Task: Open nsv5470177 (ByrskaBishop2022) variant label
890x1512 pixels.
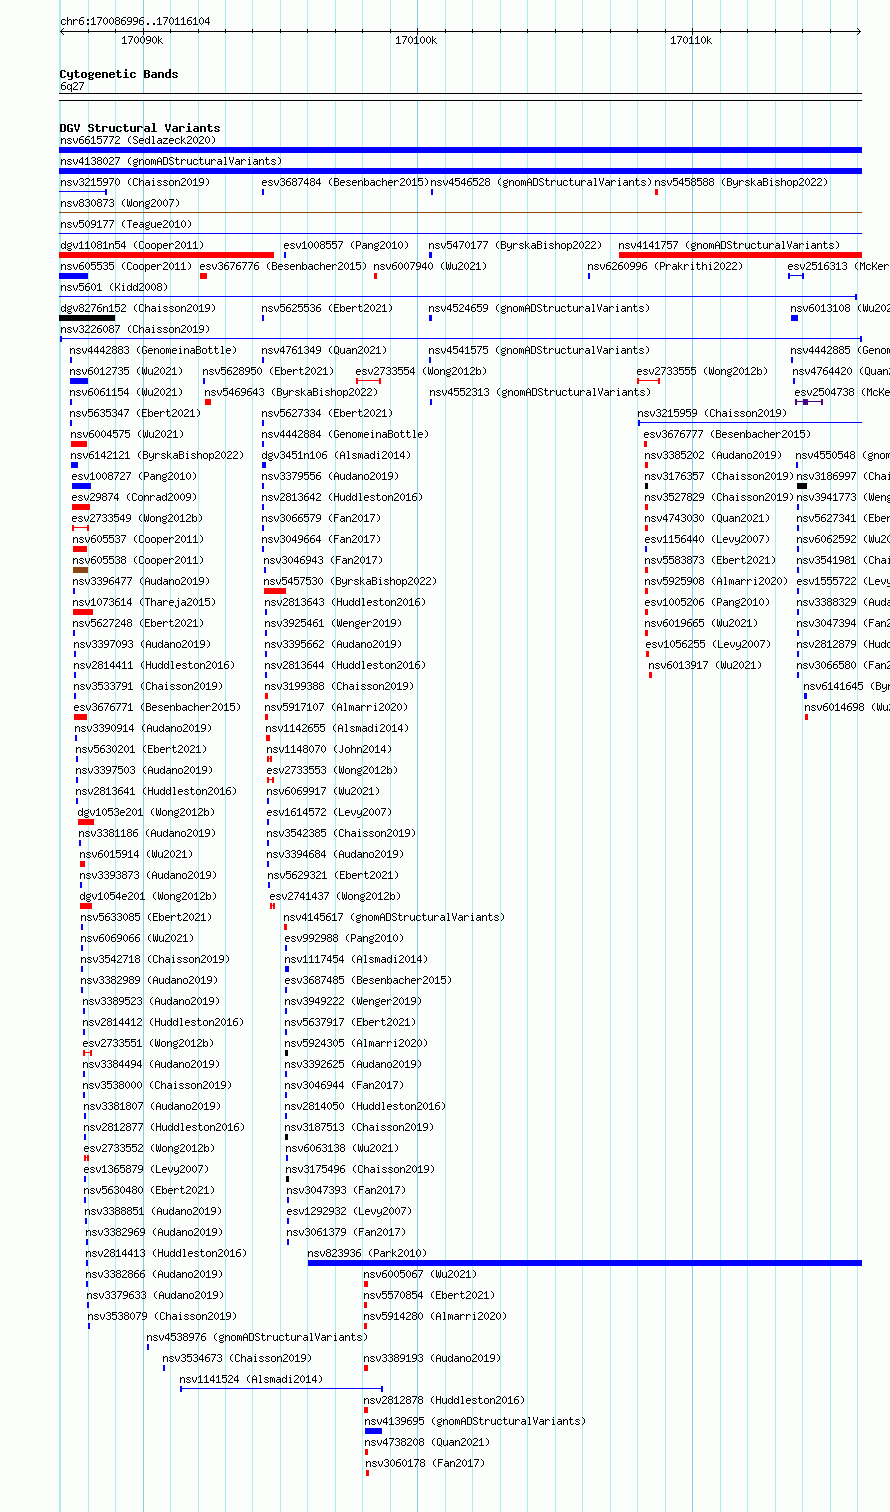Action: coord(516,246)
